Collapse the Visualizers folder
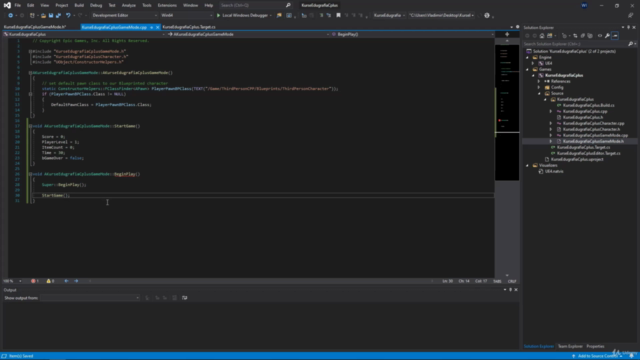This screenshot has width=640, height=360. 527,166
